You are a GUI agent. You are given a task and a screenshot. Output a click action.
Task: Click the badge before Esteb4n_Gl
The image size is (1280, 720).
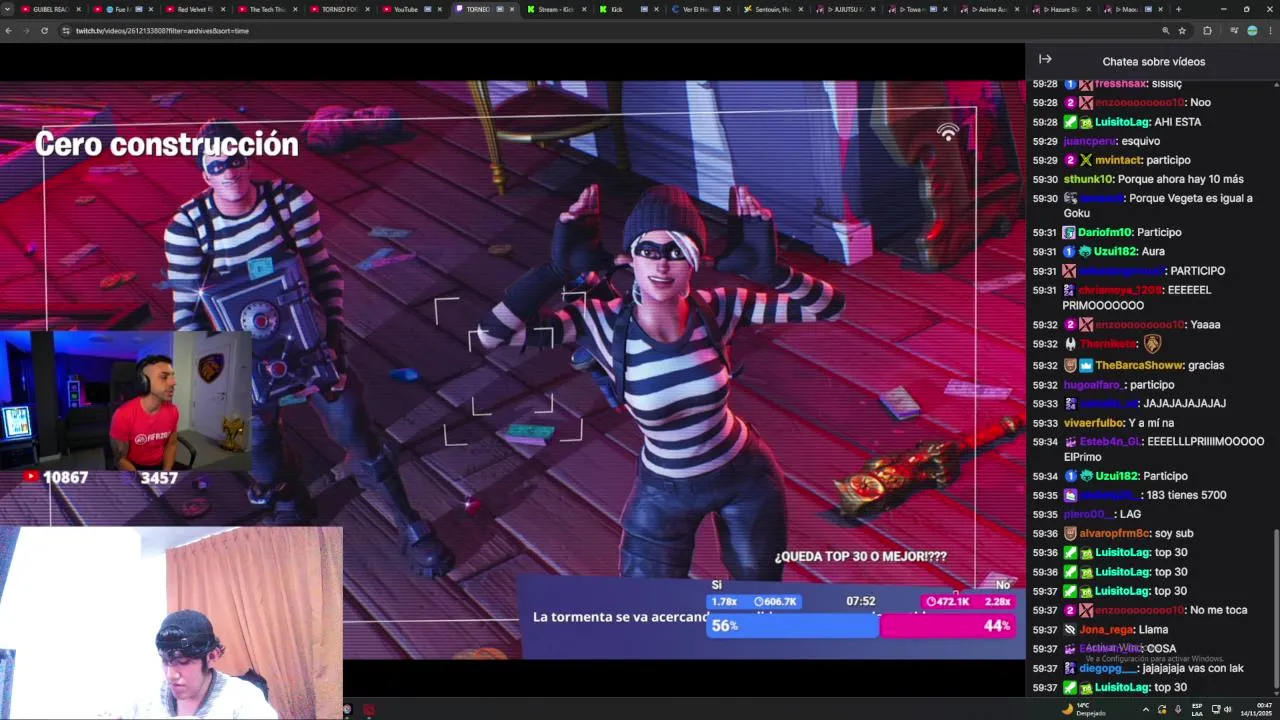tap(1070, 442)
